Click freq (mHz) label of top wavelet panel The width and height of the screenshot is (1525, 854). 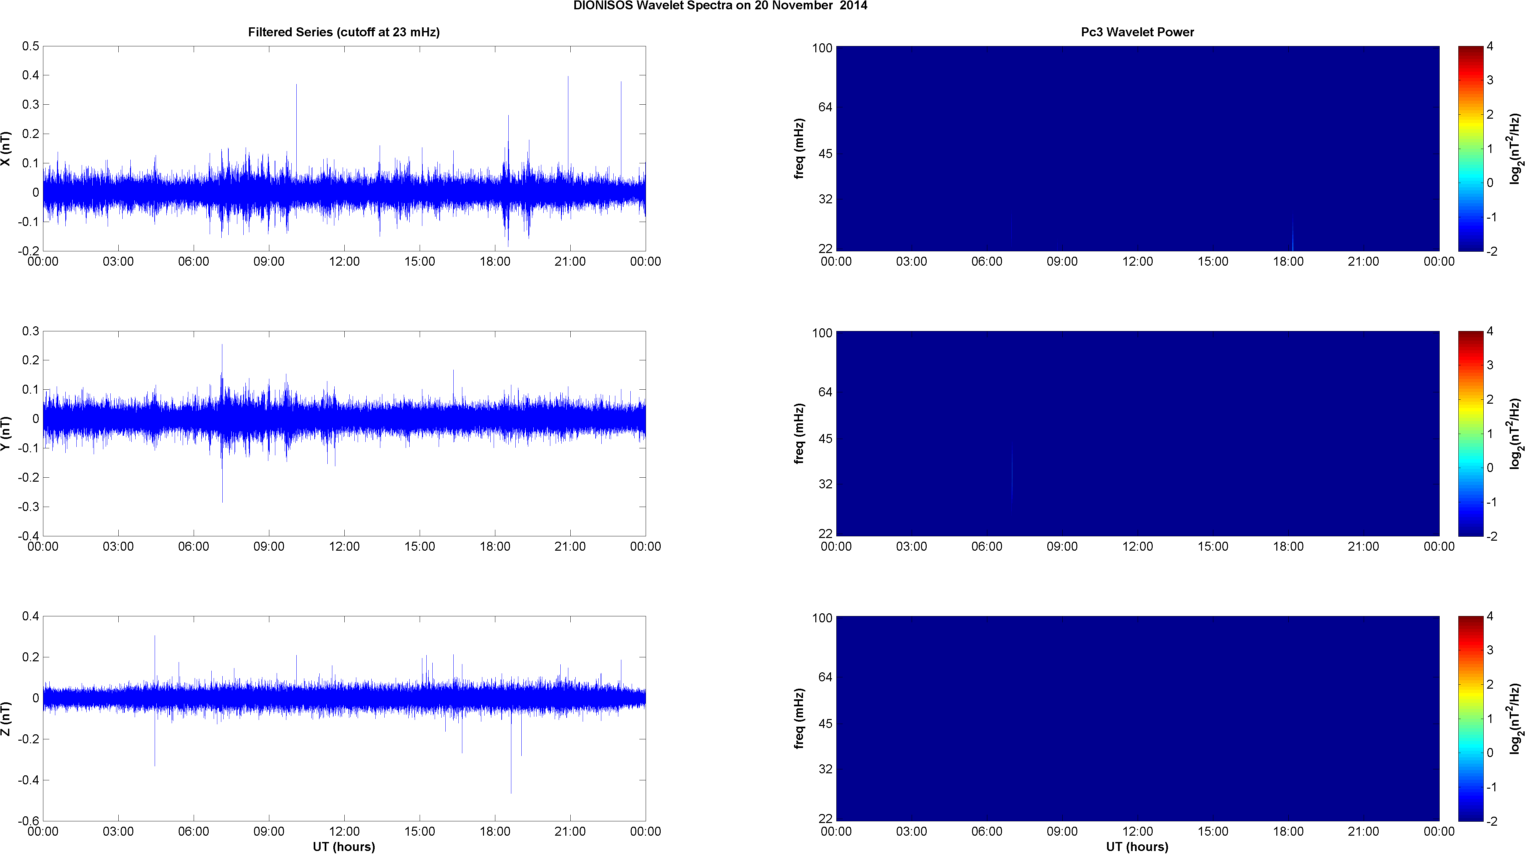coord(800,149)
